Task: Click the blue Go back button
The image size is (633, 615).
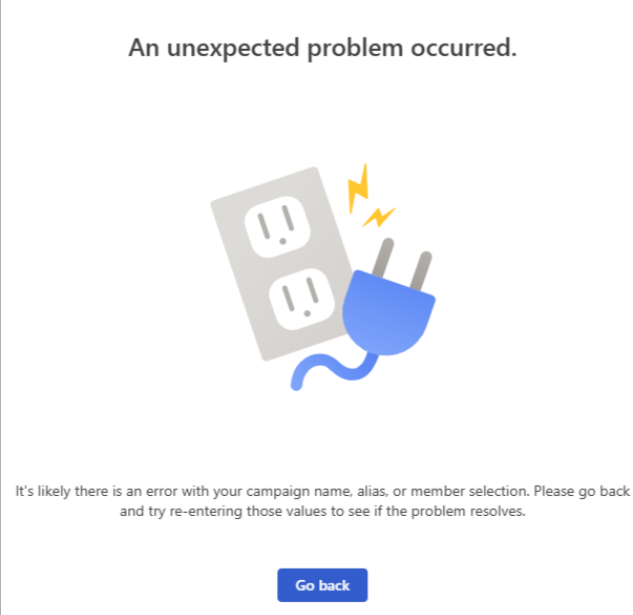Action: point(322,585)
